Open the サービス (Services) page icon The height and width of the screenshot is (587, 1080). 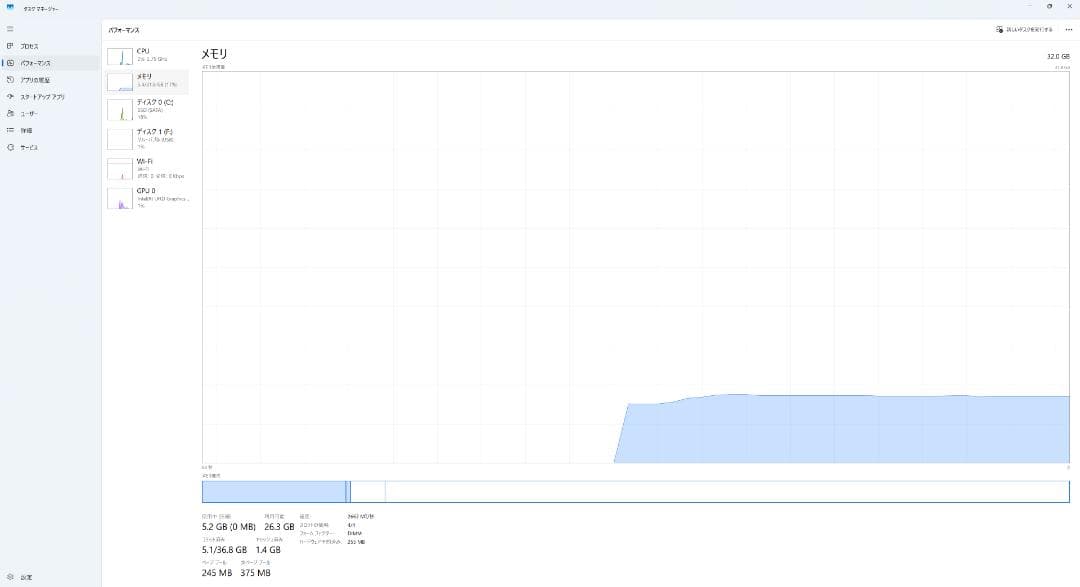[10, 148]
